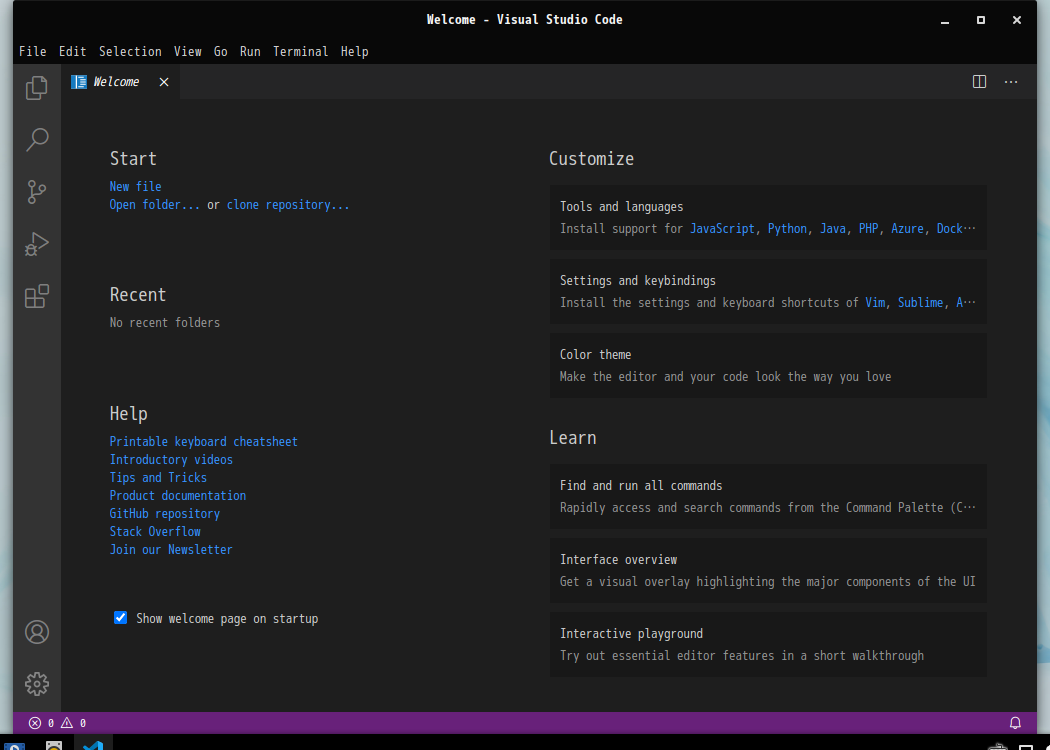Screen dimensions: 1050x750
Task: Click the No recent folders text
Action: click(x=165, y=322)
